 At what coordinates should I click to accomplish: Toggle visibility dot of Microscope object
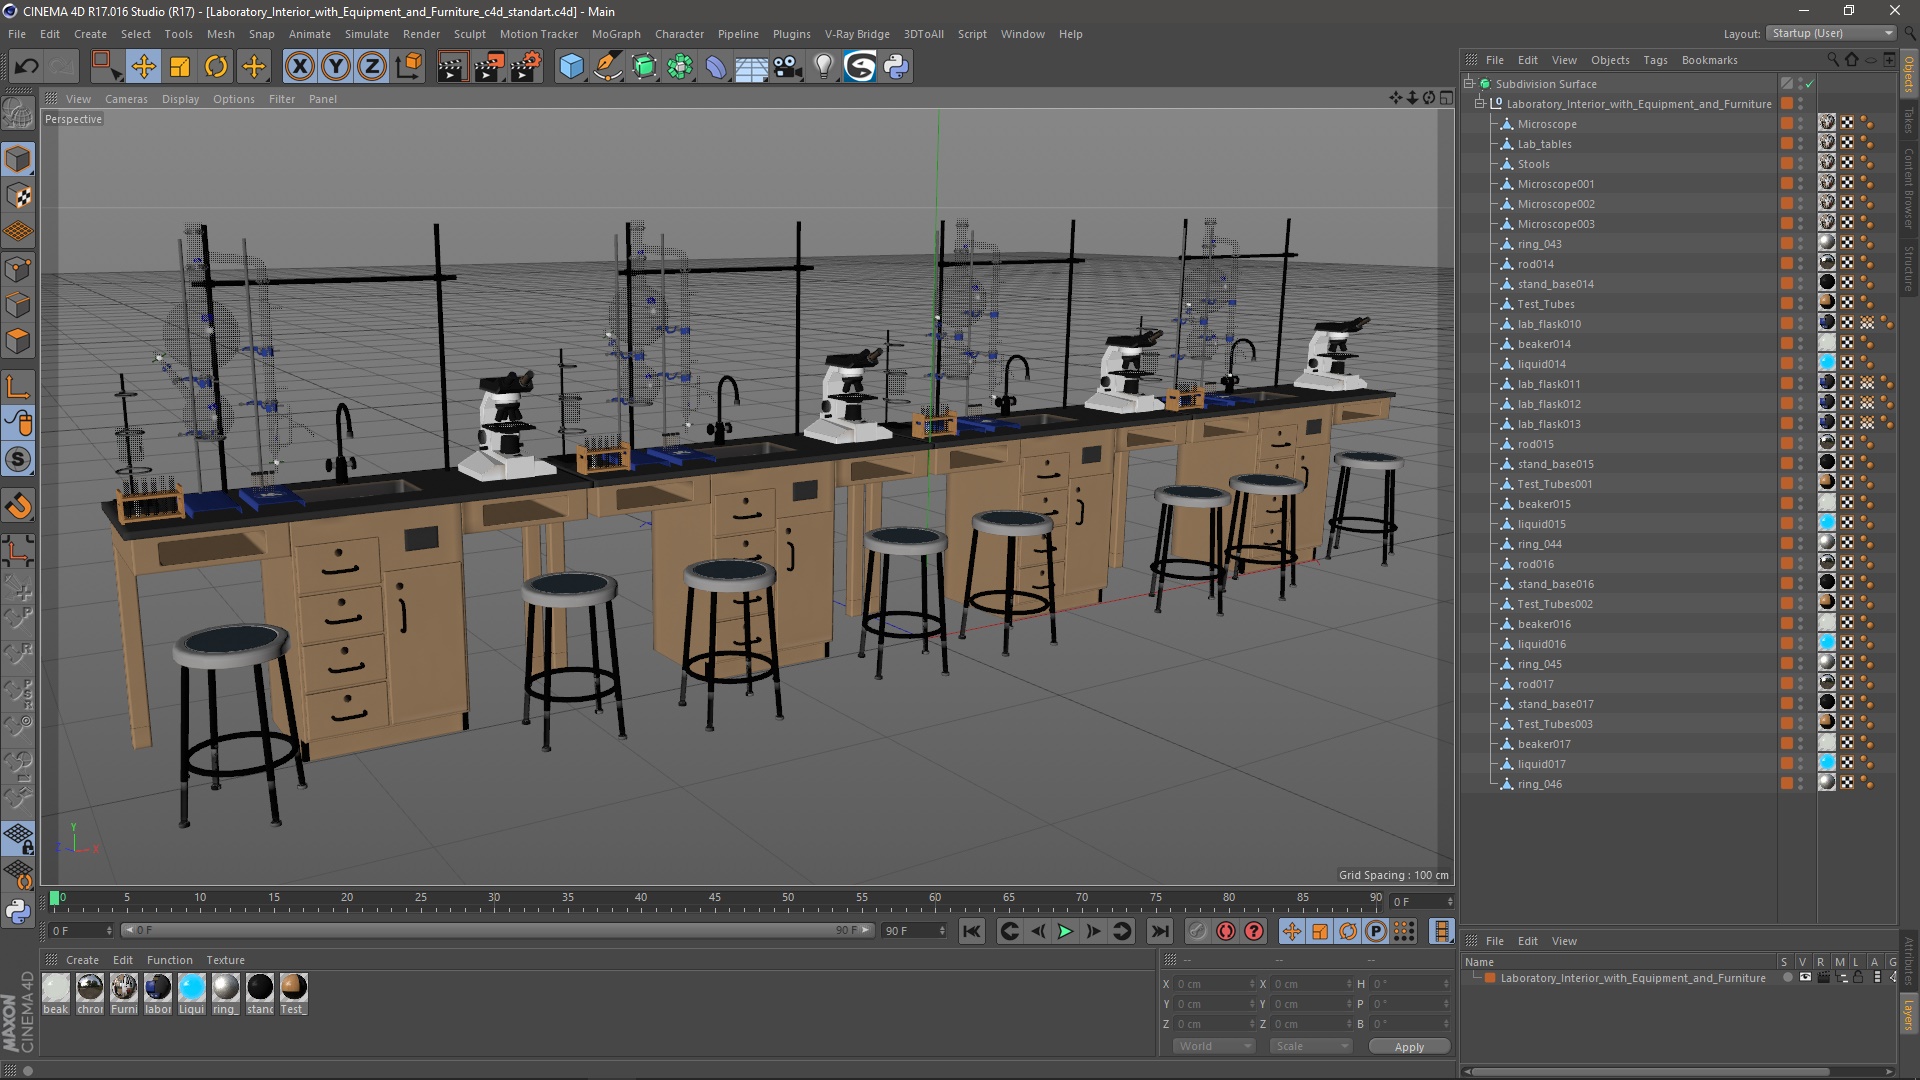click(1801, 122)
